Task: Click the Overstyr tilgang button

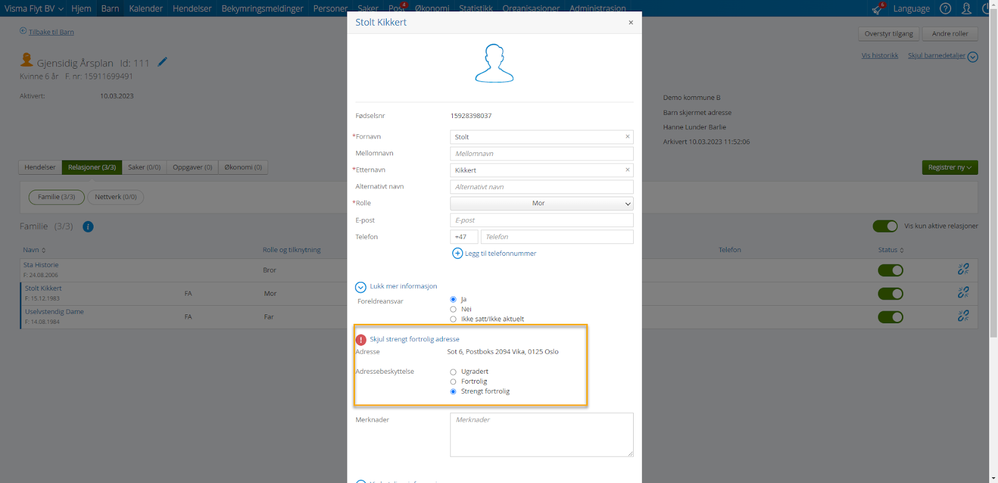Action: [889, 34]
